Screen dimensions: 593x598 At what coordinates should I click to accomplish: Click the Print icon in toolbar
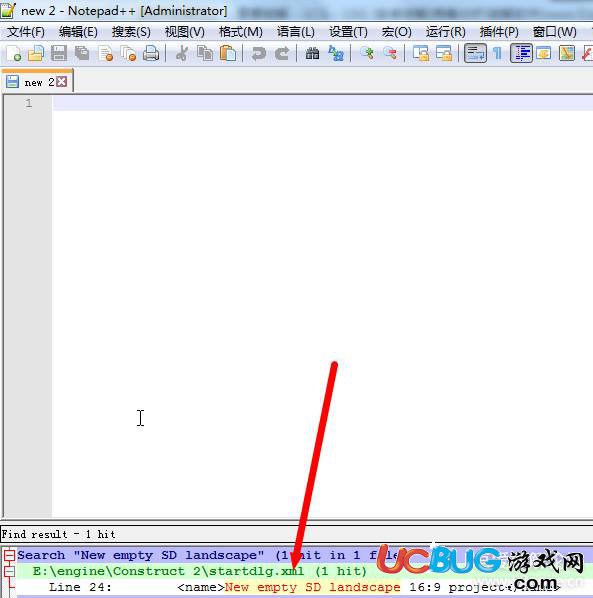151,53
